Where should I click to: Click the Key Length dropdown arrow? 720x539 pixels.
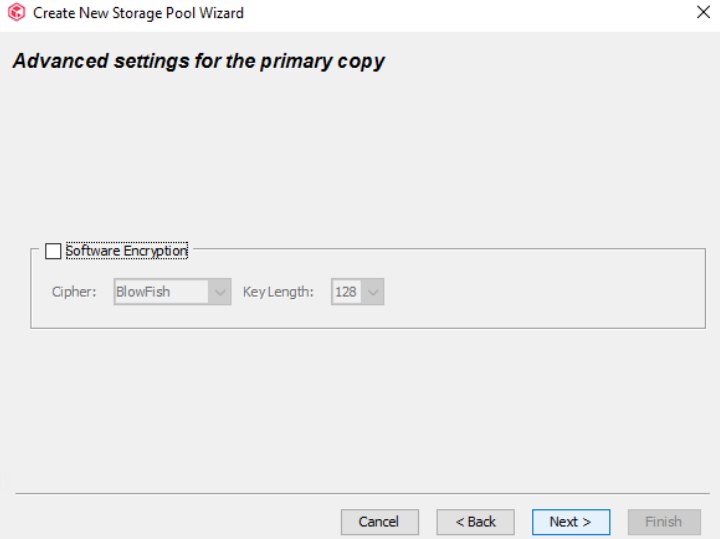coord(374,292)
